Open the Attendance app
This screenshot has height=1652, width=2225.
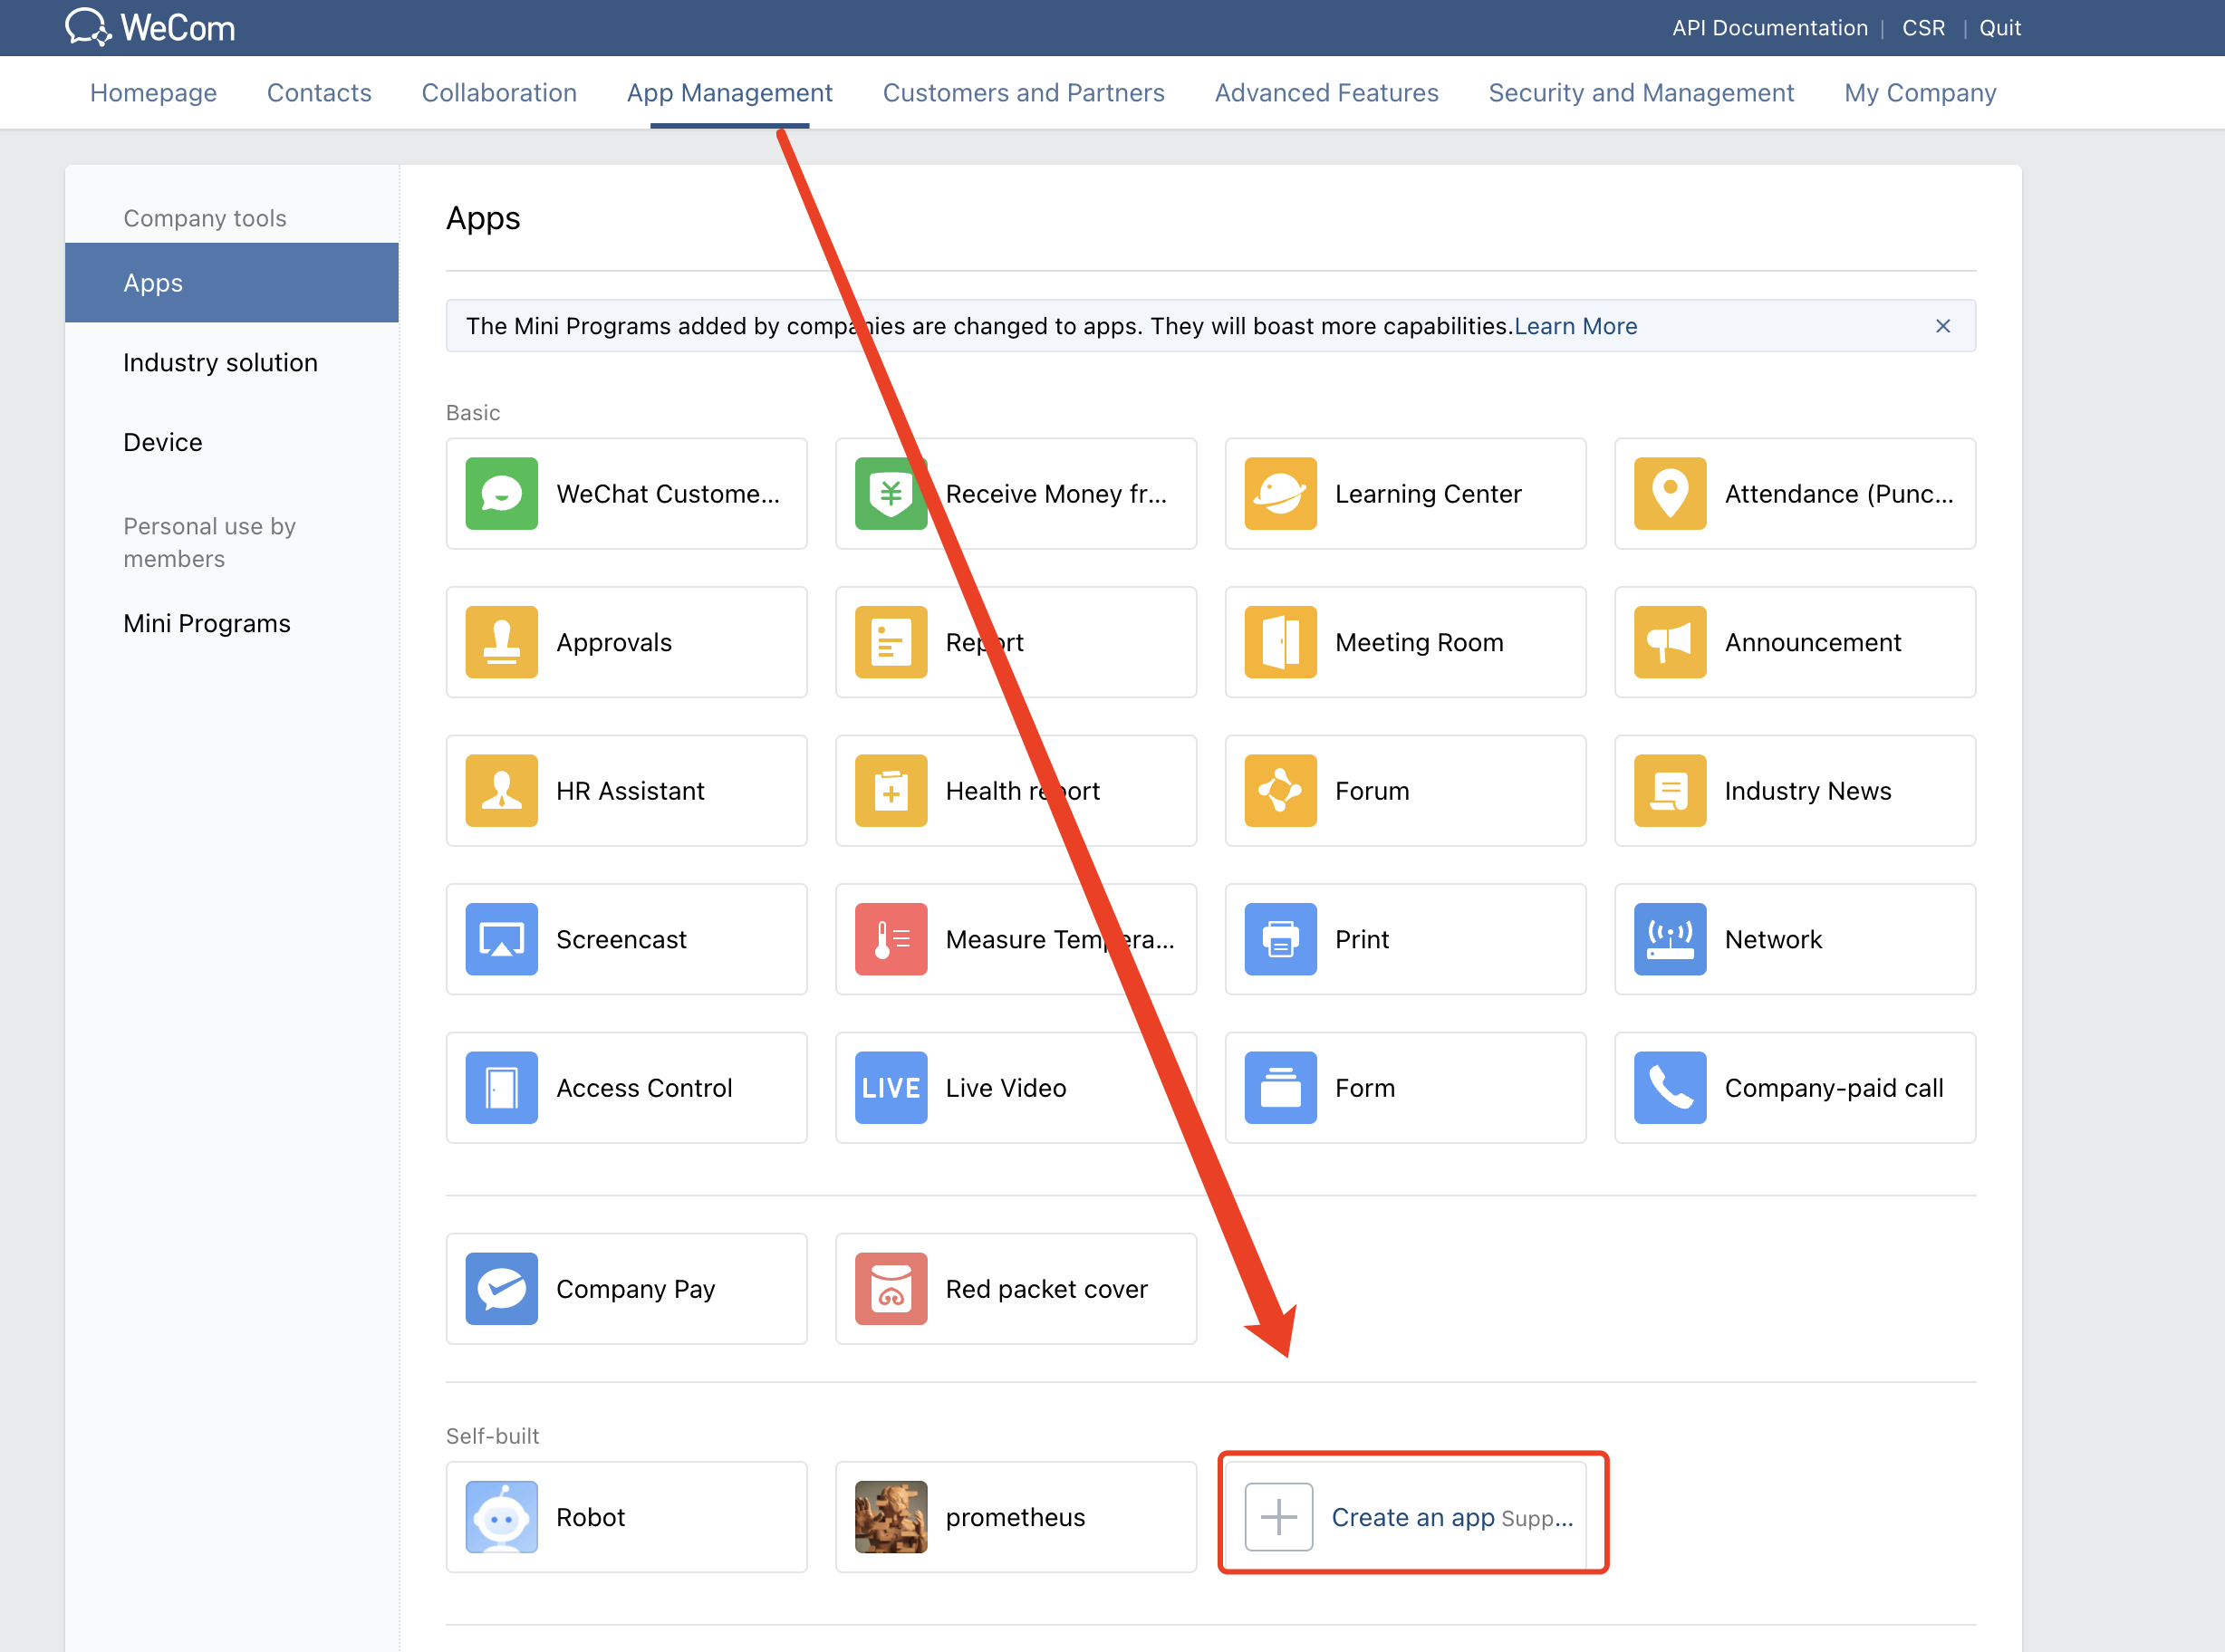[1796, 493]
